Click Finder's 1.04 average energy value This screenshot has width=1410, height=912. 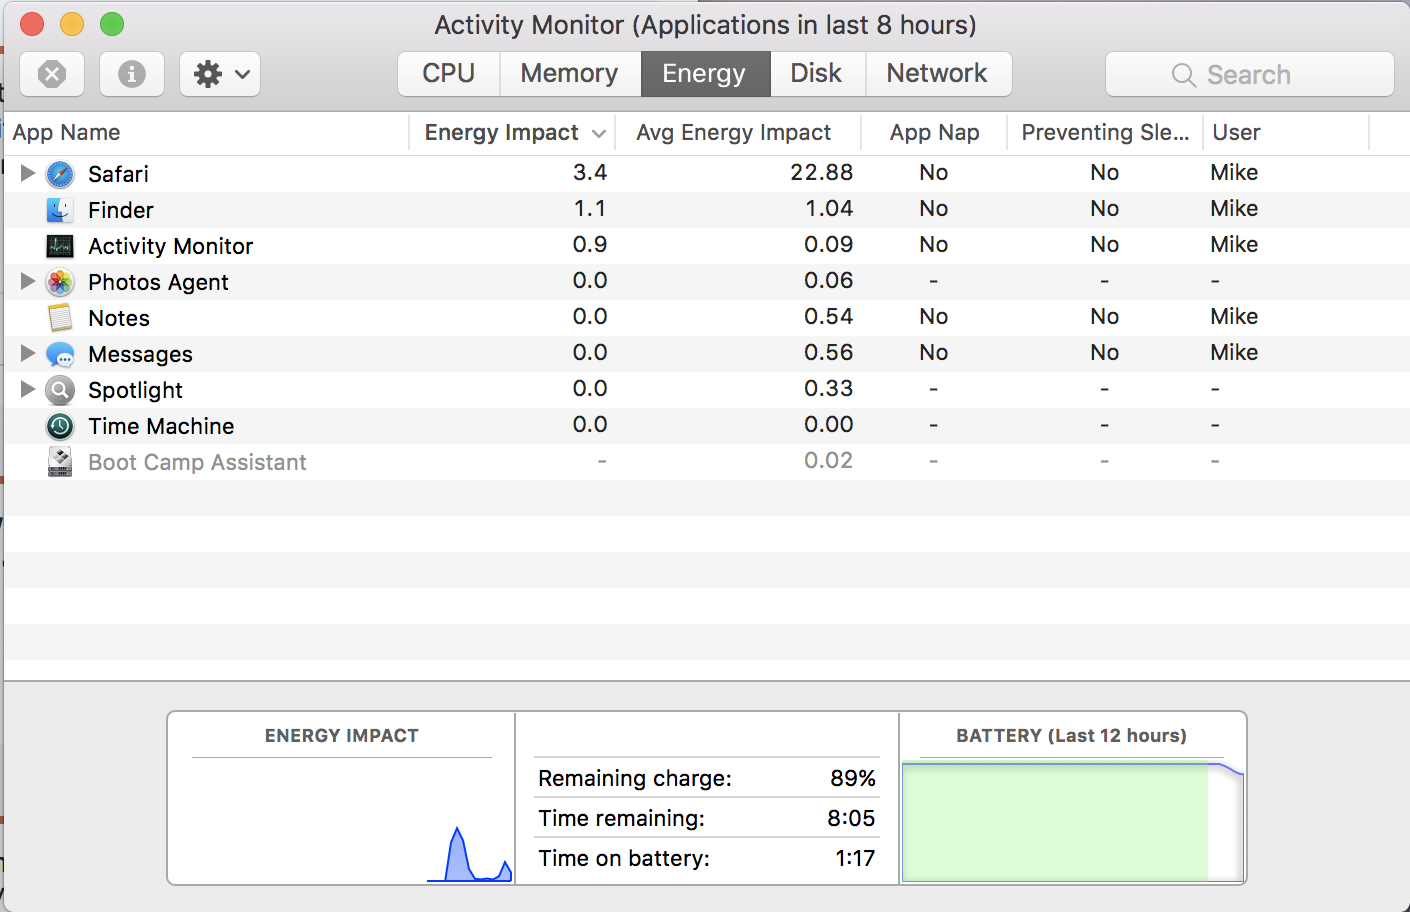tap(829, 208)
